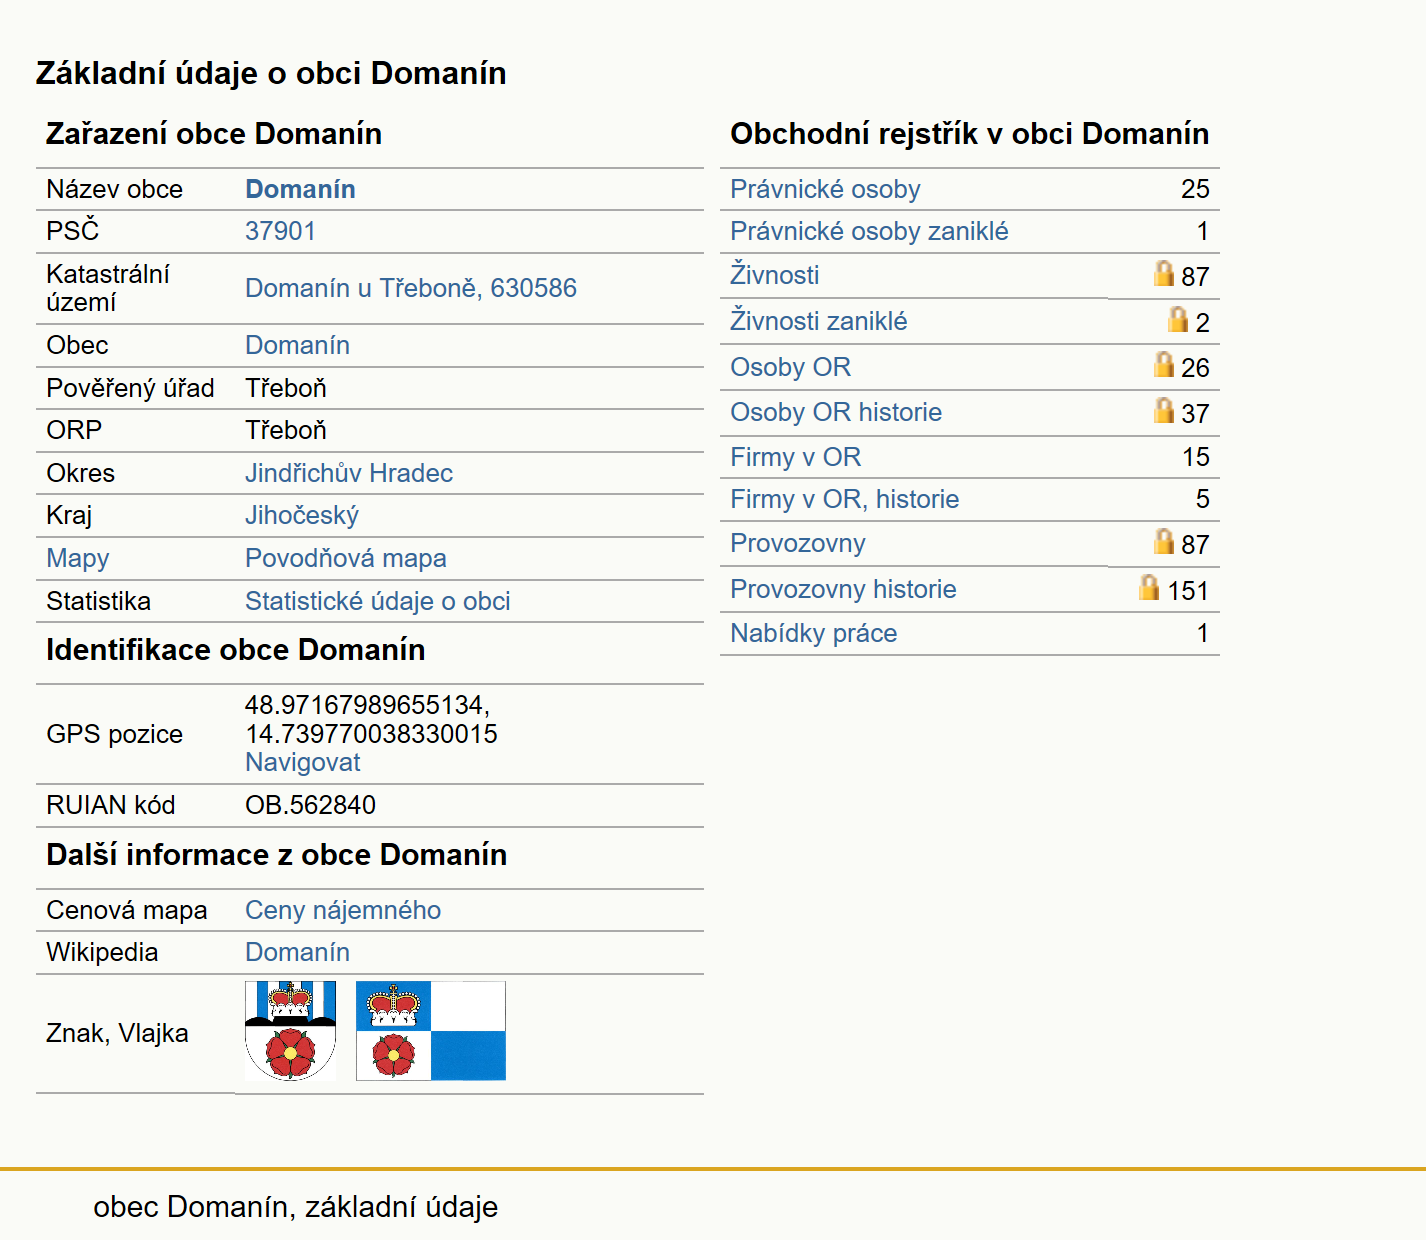Open the Živnosti link
Image resolution: width=1426 pixels, height=1240 pixels.
775,275
